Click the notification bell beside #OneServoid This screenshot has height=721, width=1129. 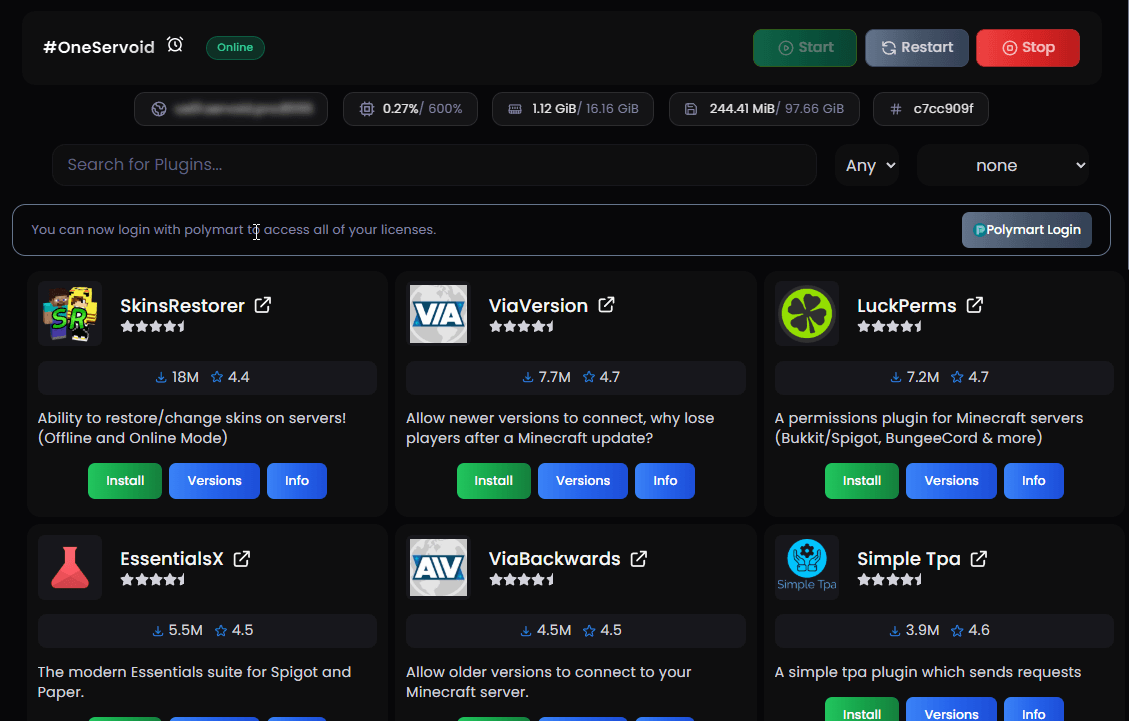pyautogui.click(x=175, y=45)
